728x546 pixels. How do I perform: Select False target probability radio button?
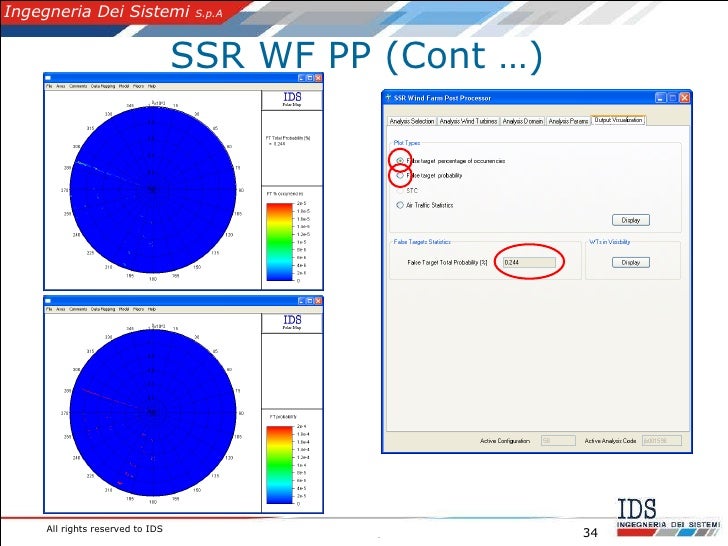click(x=400, y=176)
